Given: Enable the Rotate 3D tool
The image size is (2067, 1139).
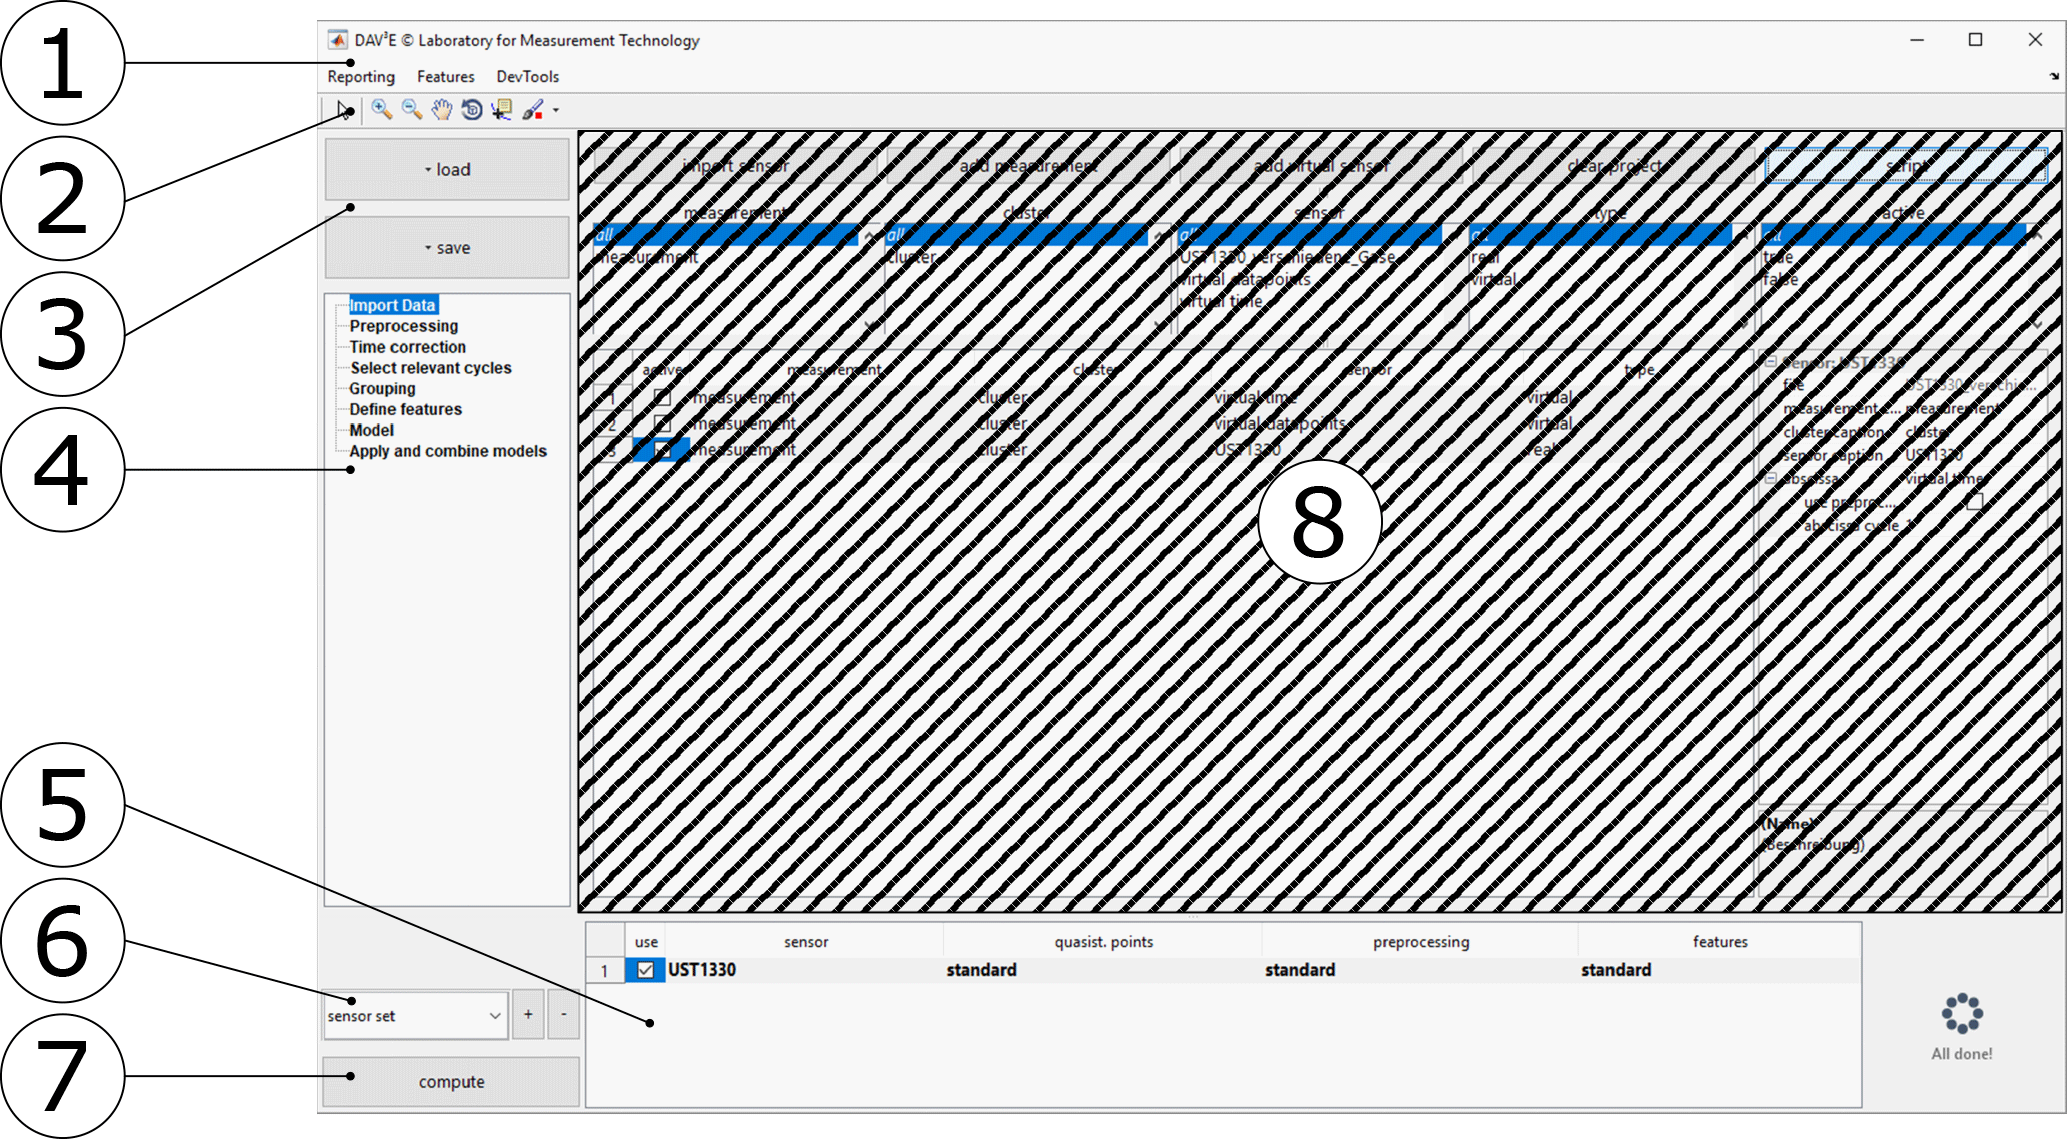Looking at the screenshot, I should (471, 110).
